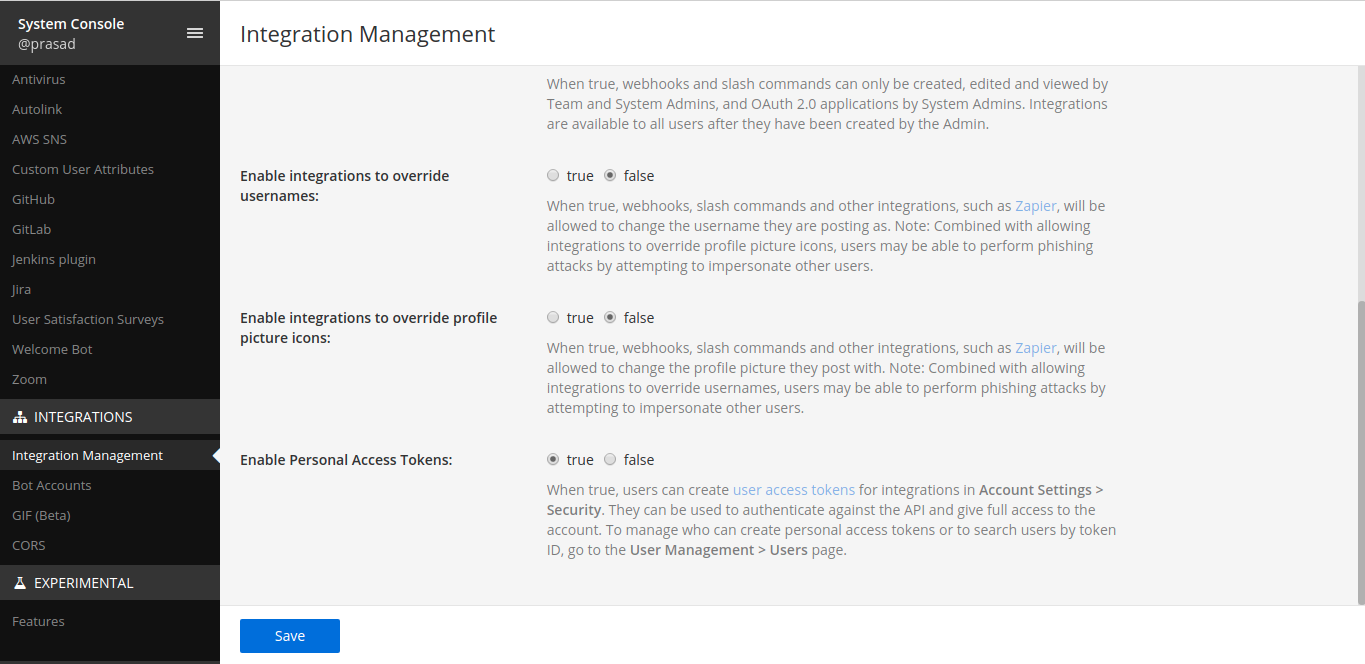Open GitHub plugin settings

31,199
